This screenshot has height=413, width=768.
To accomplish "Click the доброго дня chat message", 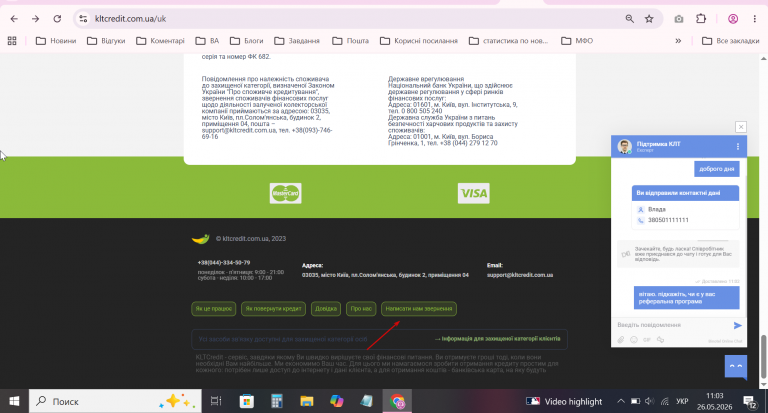I will (x=717, y=169).
